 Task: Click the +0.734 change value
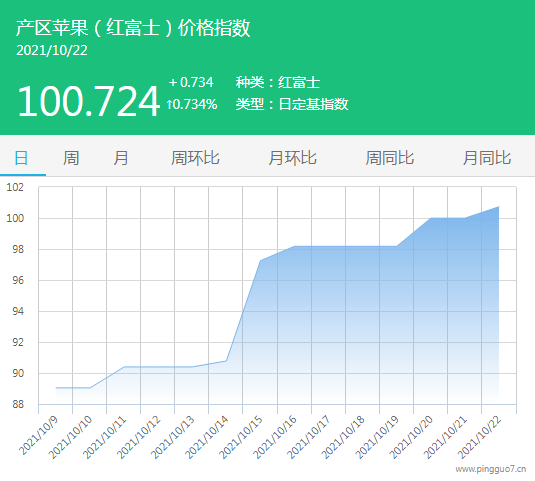pyautogui.click(x=191, y=82)
